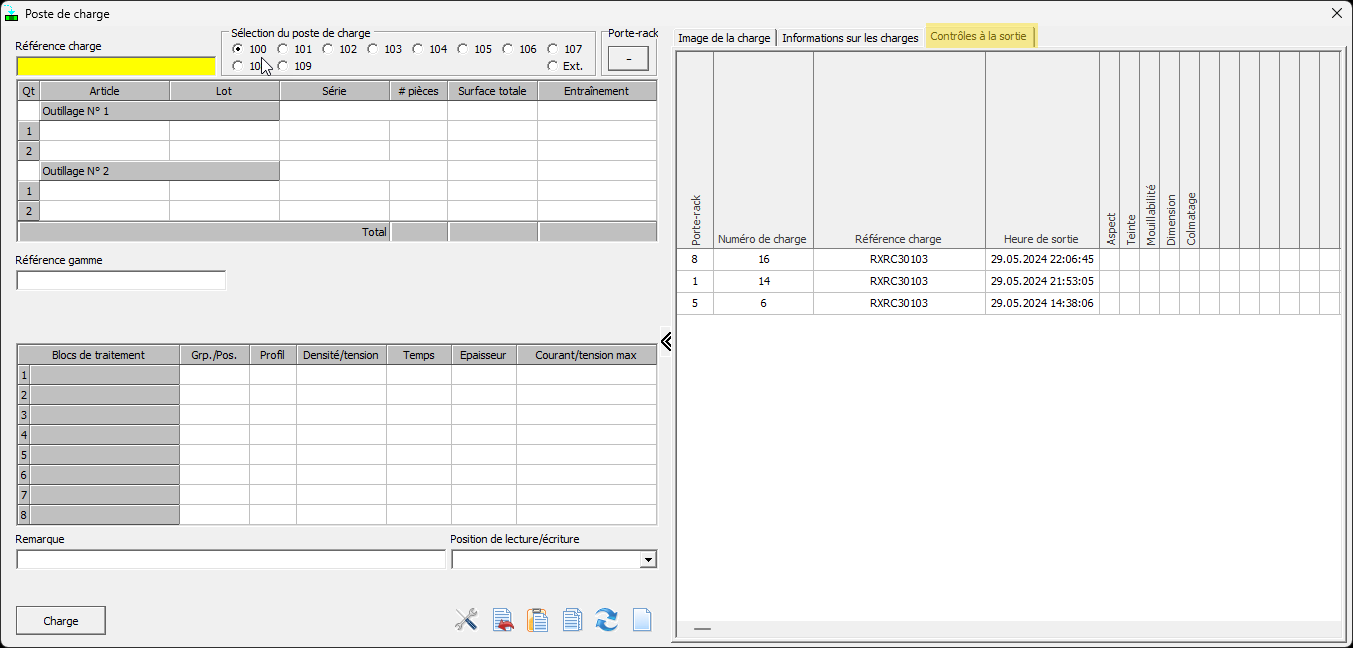
Task: Choose charging station 109
Action: (283, 66)
